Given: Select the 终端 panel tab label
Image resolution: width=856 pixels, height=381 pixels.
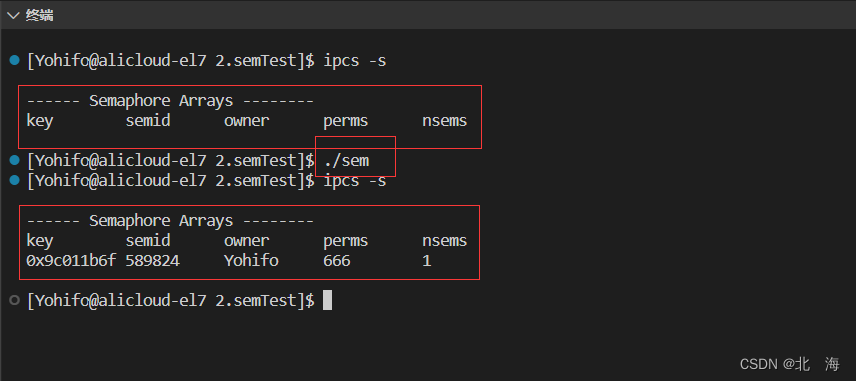Looking at the screenshot, I should click(39, 16).
